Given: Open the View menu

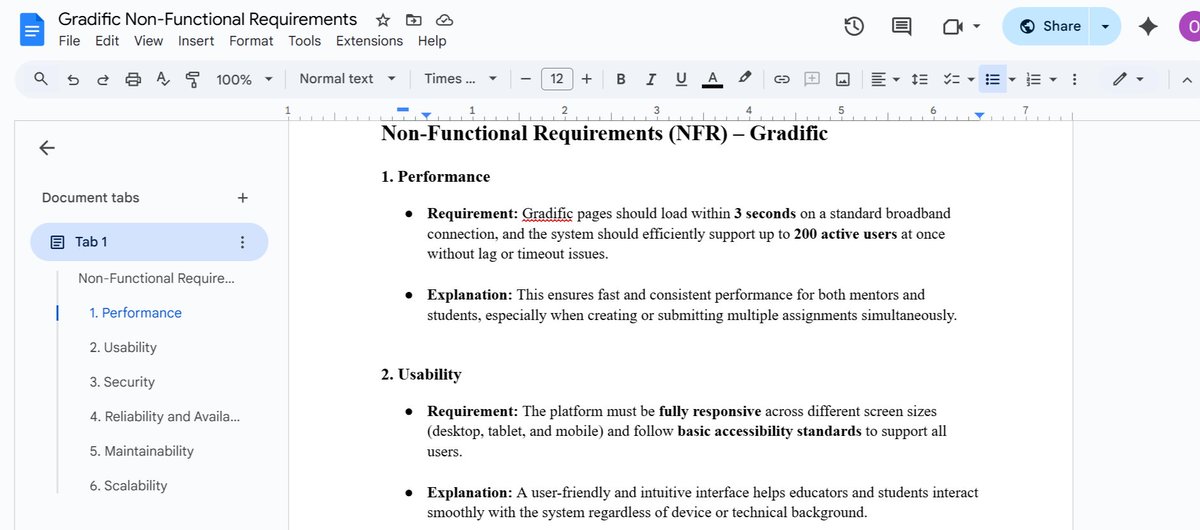Looking at the screenshot, I should pyautogui.click(x=148, y=41).
